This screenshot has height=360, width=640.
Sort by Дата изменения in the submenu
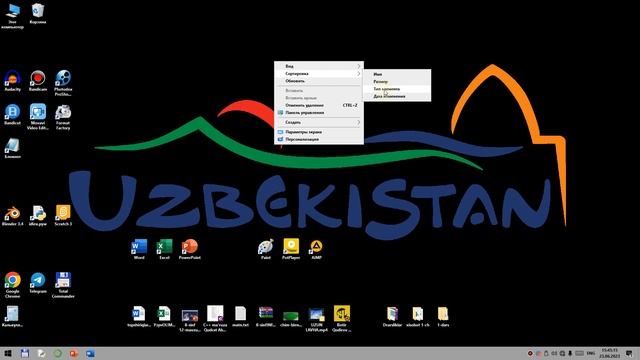coord(397,96)
